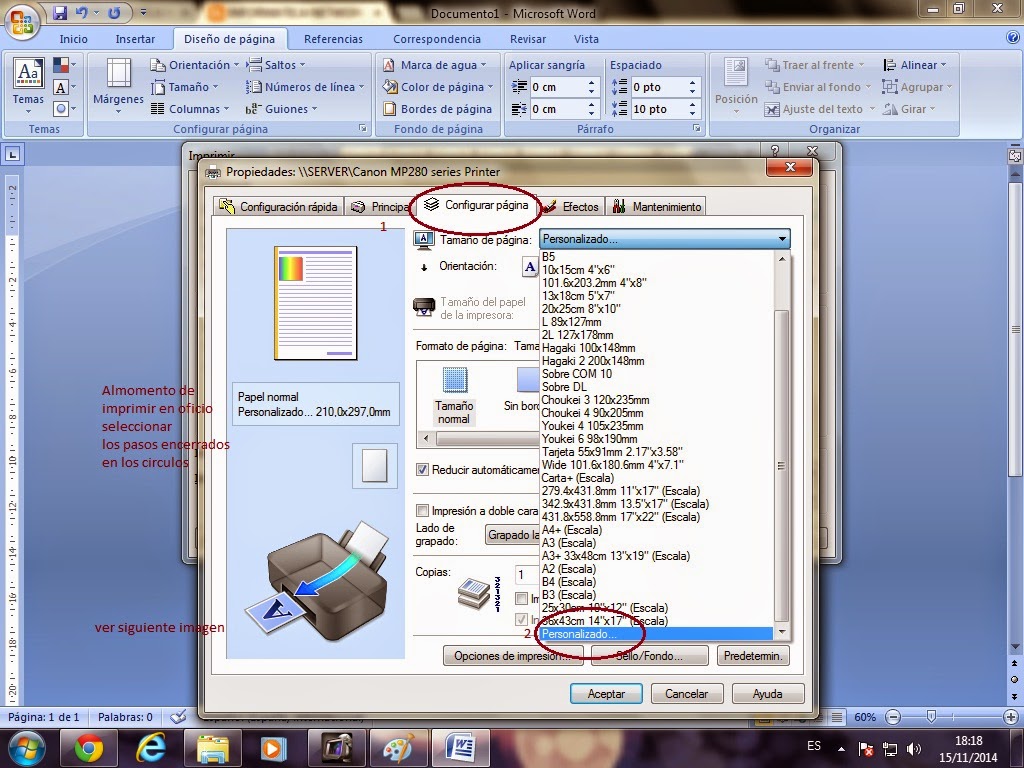Switch to Inicio ribbon tab
Screen dimensions: 1024x768
(73, 39)
